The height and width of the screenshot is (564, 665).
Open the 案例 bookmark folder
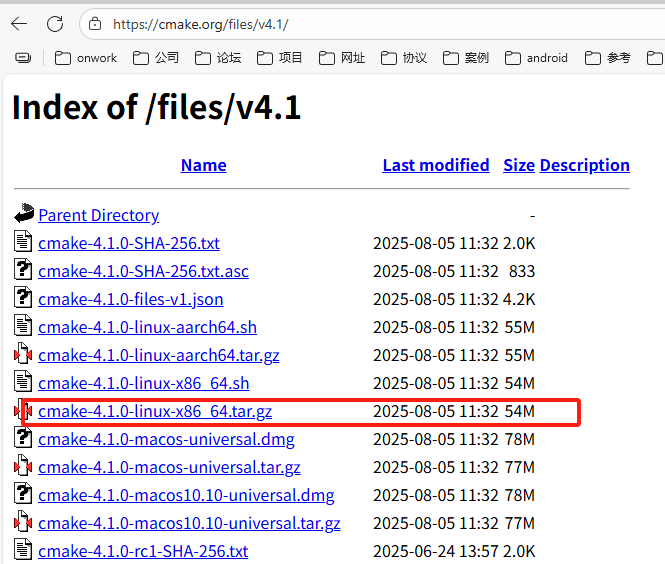(x=466, y=58)
